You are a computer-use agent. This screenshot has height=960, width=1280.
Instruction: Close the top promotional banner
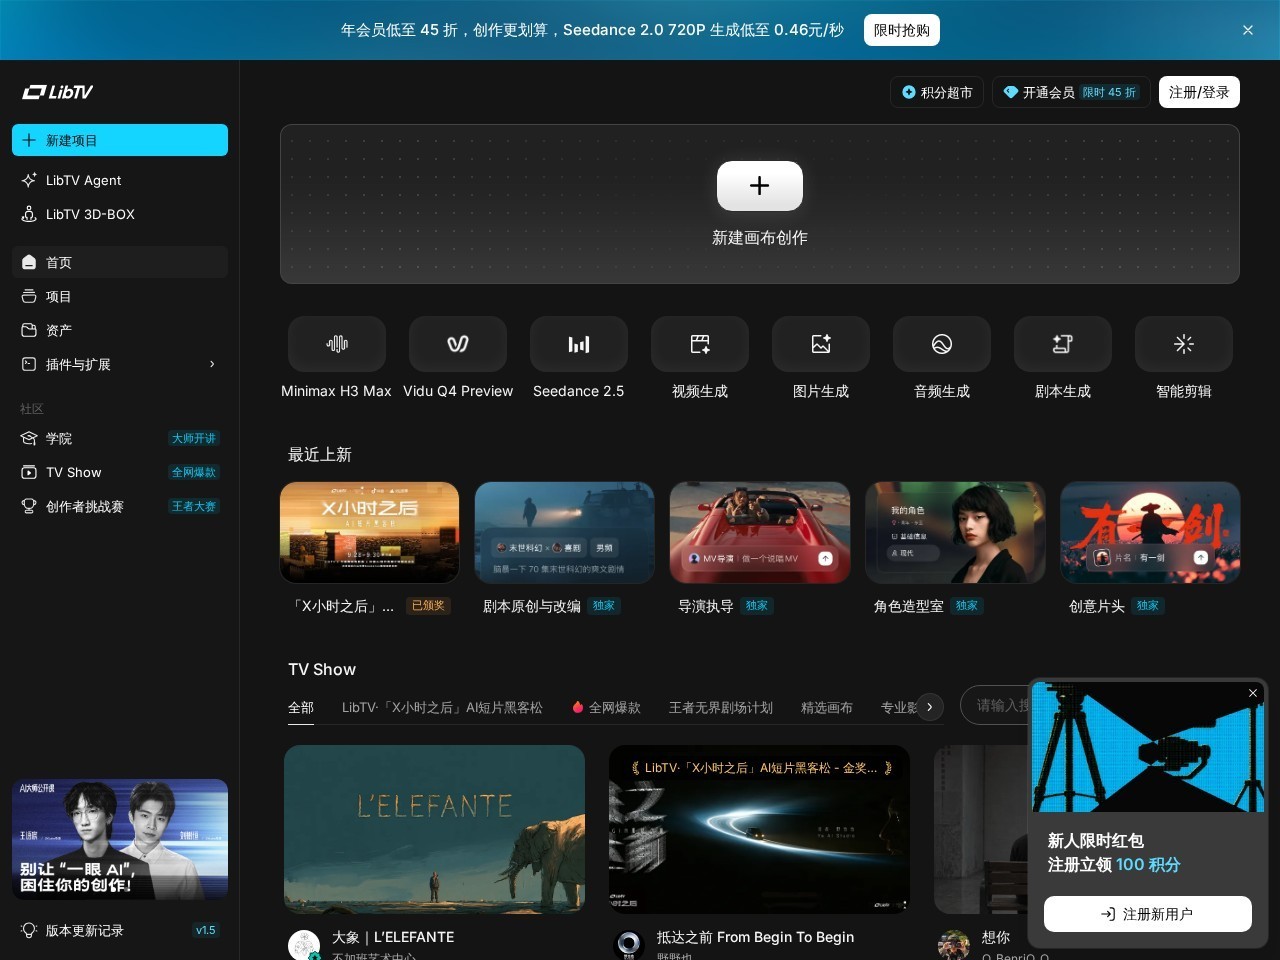tap(1247, 30)
